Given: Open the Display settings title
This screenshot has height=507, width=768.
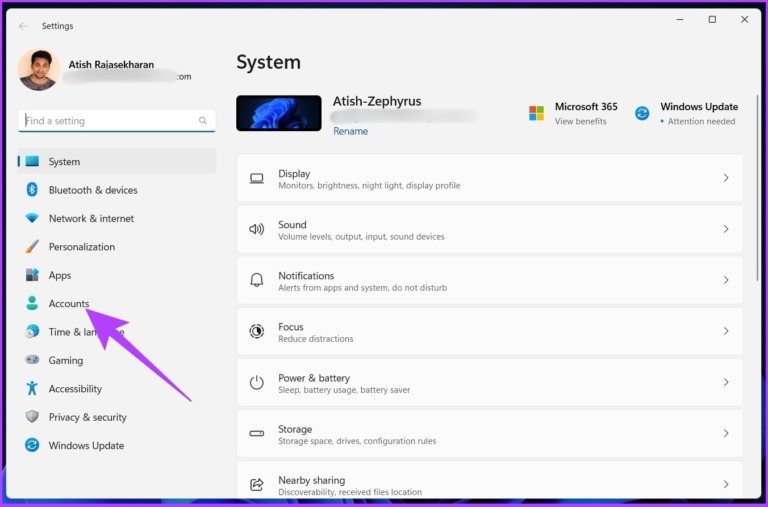Looking at the screenshot, I should pyautogui.click(x=294, y=173).
